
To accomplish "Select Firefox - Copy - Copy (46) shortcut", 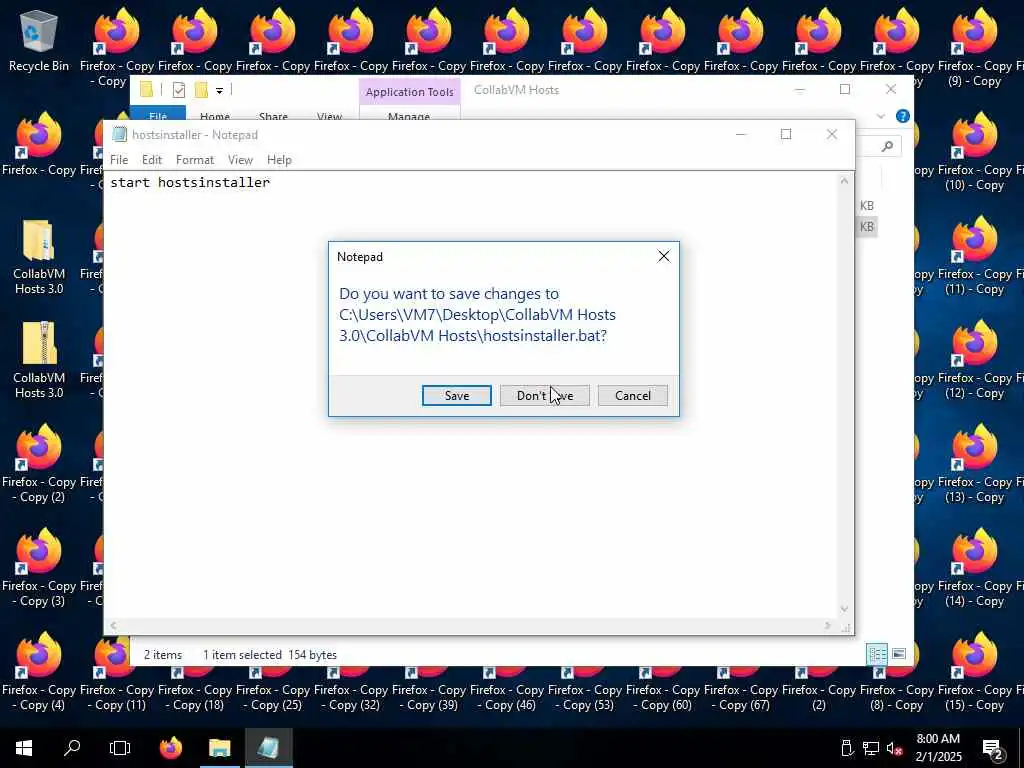I will [507, 689].
